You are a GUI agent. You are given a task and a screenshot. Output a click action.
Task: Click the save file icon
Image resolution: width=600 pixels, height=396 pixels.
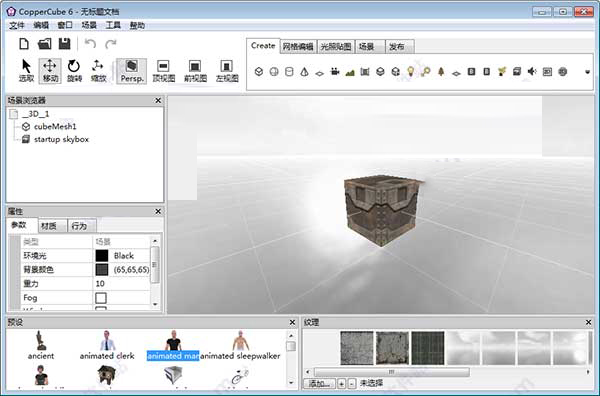64,44
